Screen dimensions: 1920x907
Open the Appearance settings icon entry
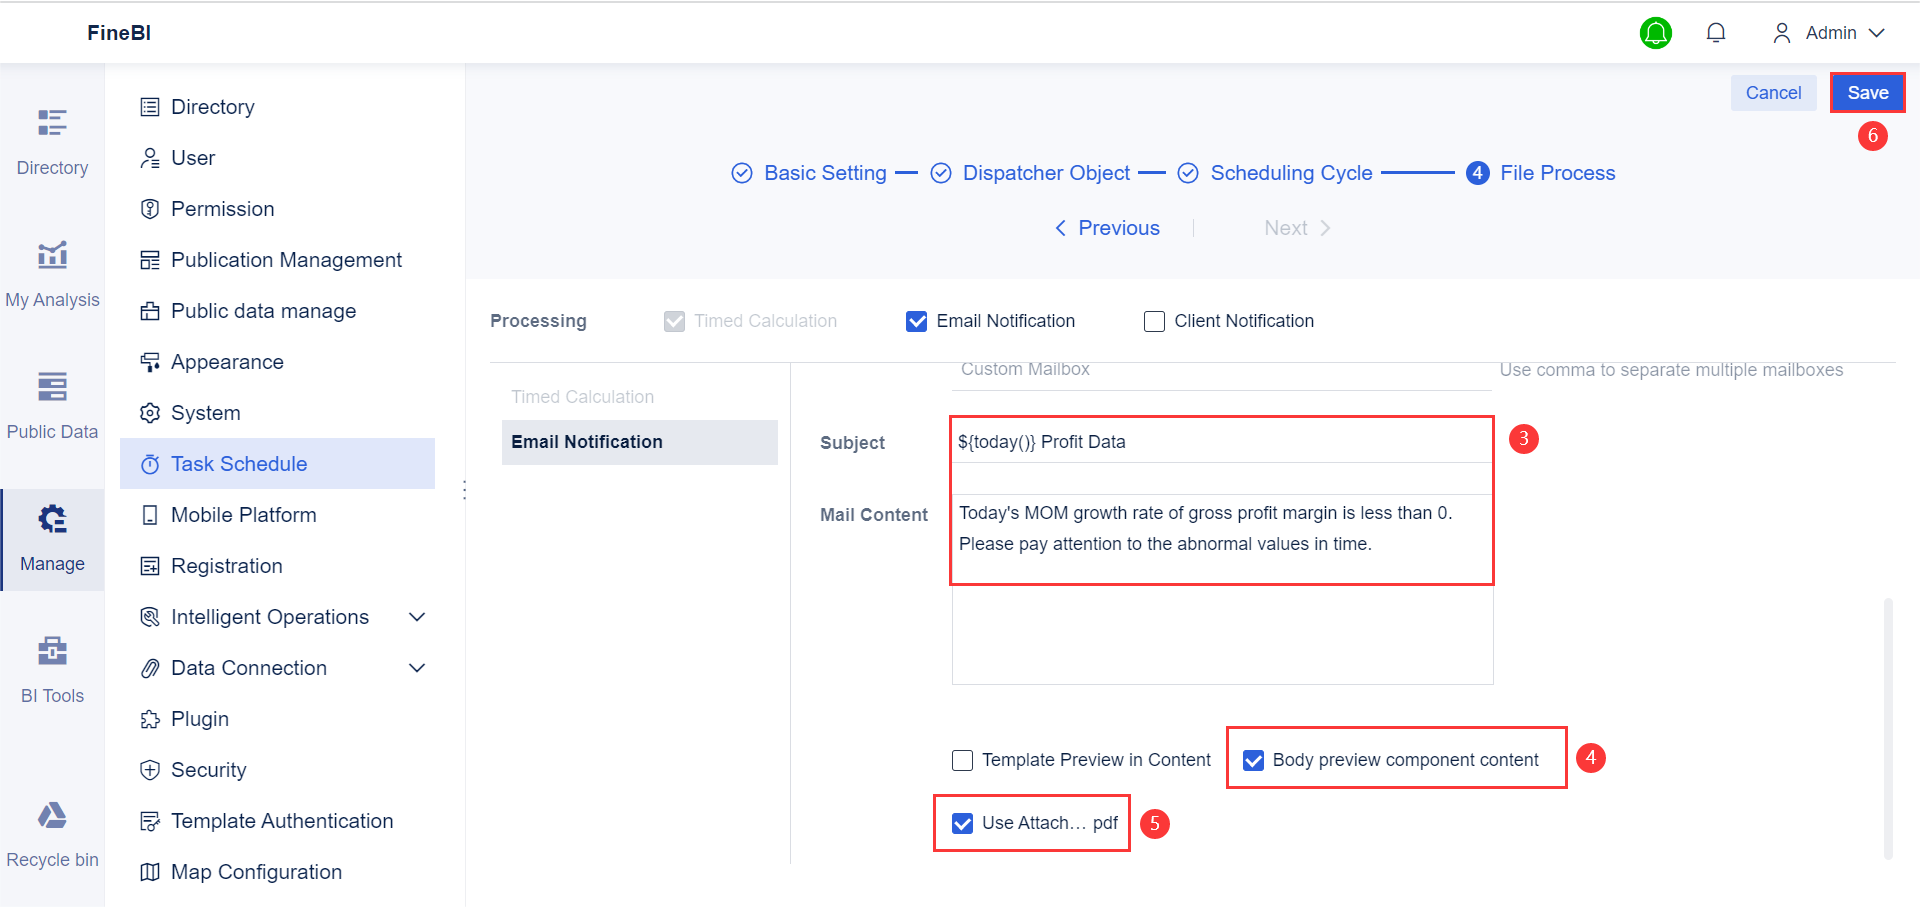[x=278, y=362]
